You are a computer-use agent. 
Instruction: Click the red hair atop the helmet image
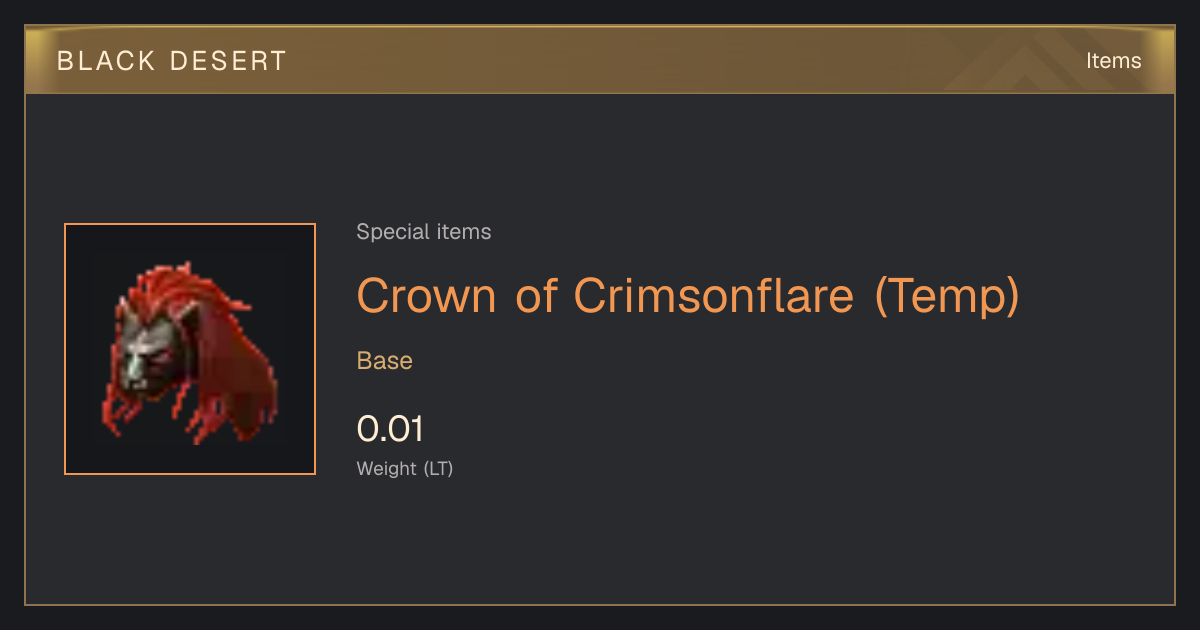(180, 290)
